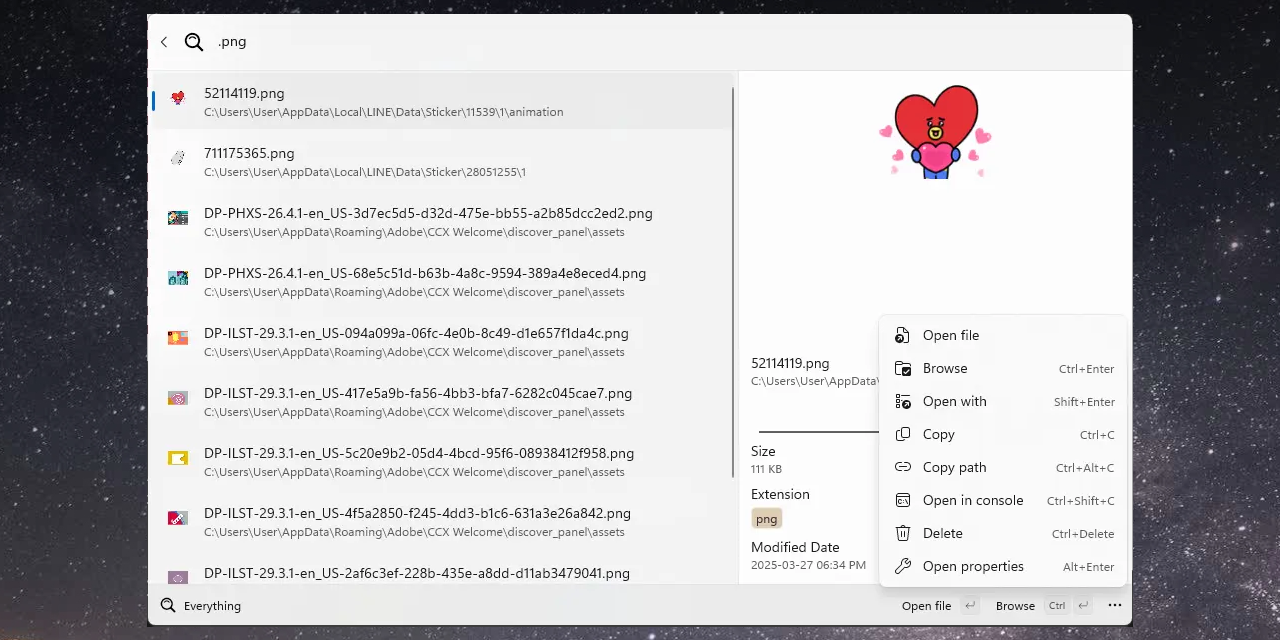Click the thumbnail icon of 52114119.png
1280x640 pixels.
tap(178, 98)
